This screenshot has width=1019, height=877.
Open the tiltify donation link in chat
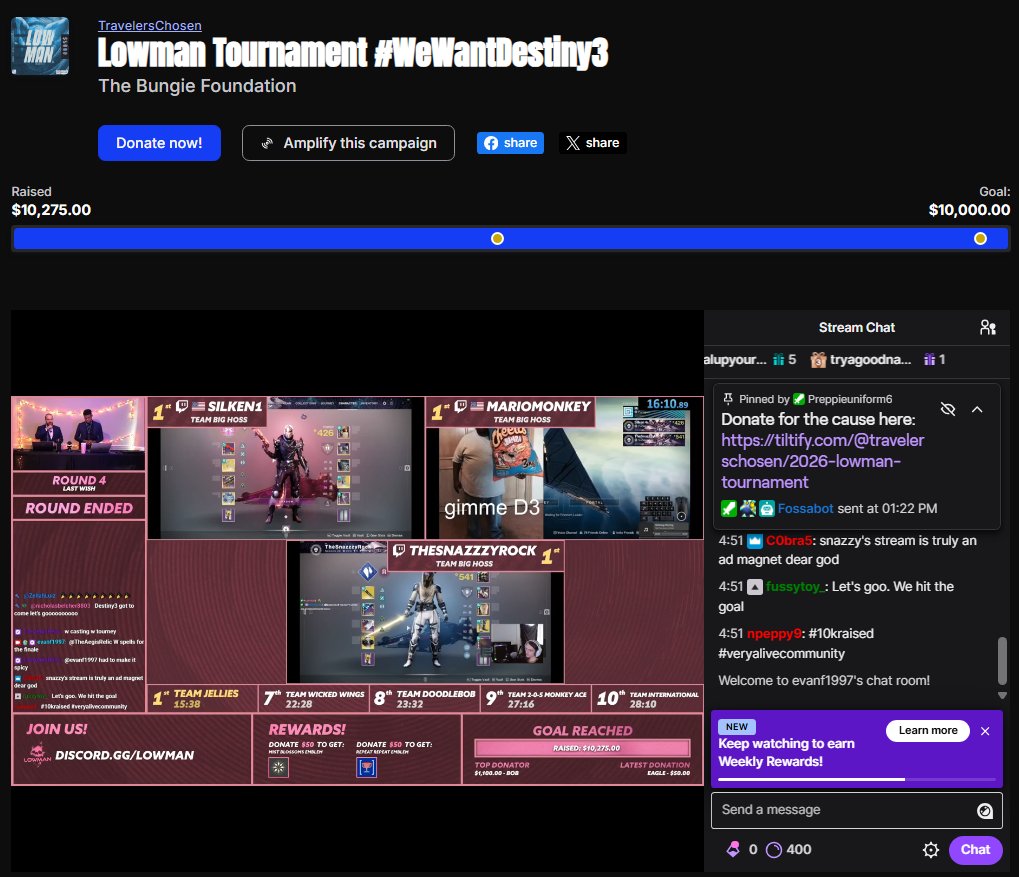(822, 461)
